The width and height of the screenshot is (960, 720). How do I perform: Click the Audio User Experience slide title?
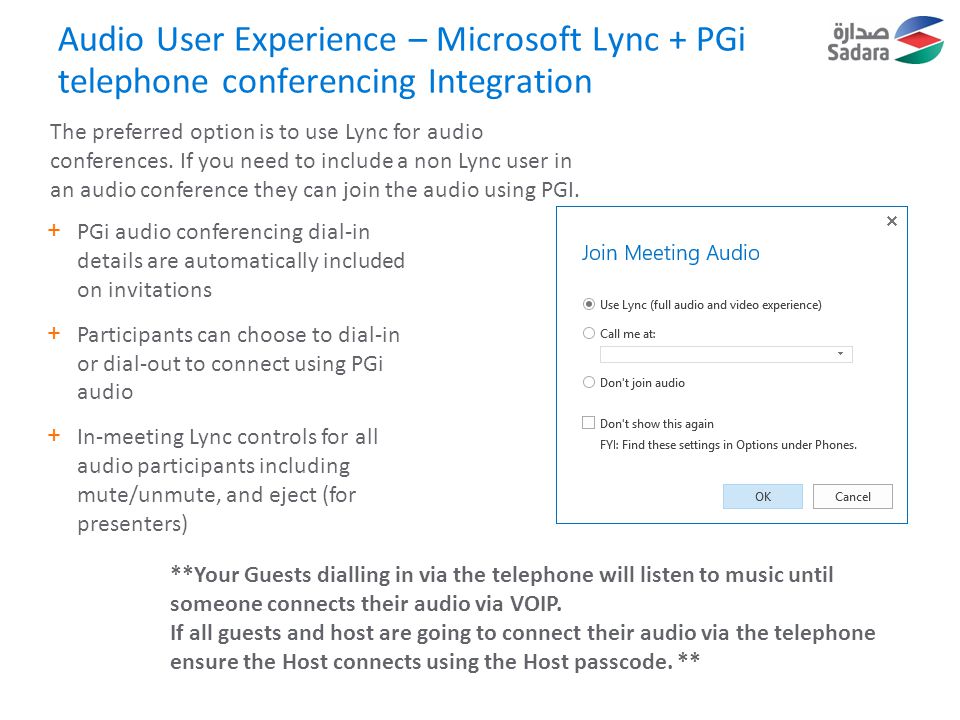(402, 60)
